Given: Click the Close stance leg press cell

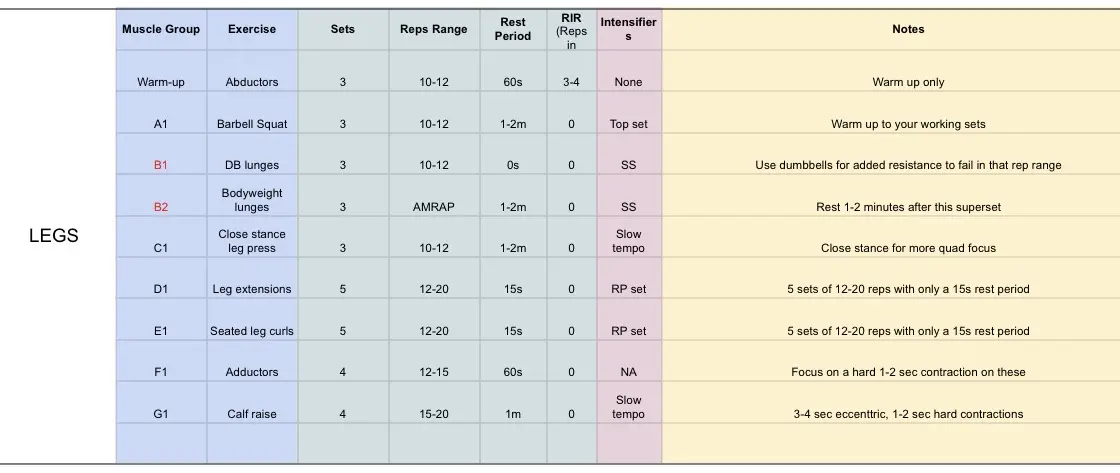Looking at the screenshot, I should tap(252, 241).
